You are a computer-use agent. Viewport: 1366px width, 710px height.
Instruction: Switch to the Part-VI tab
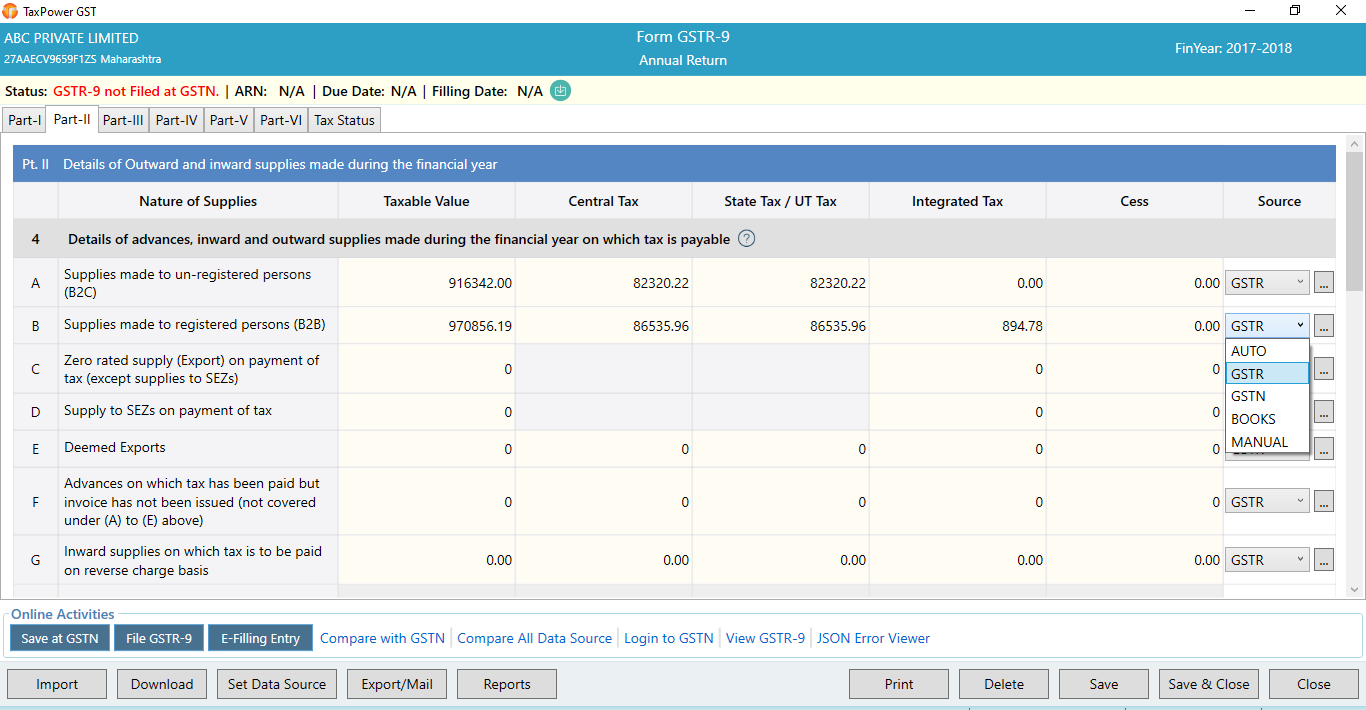click(x=281, y=120)
